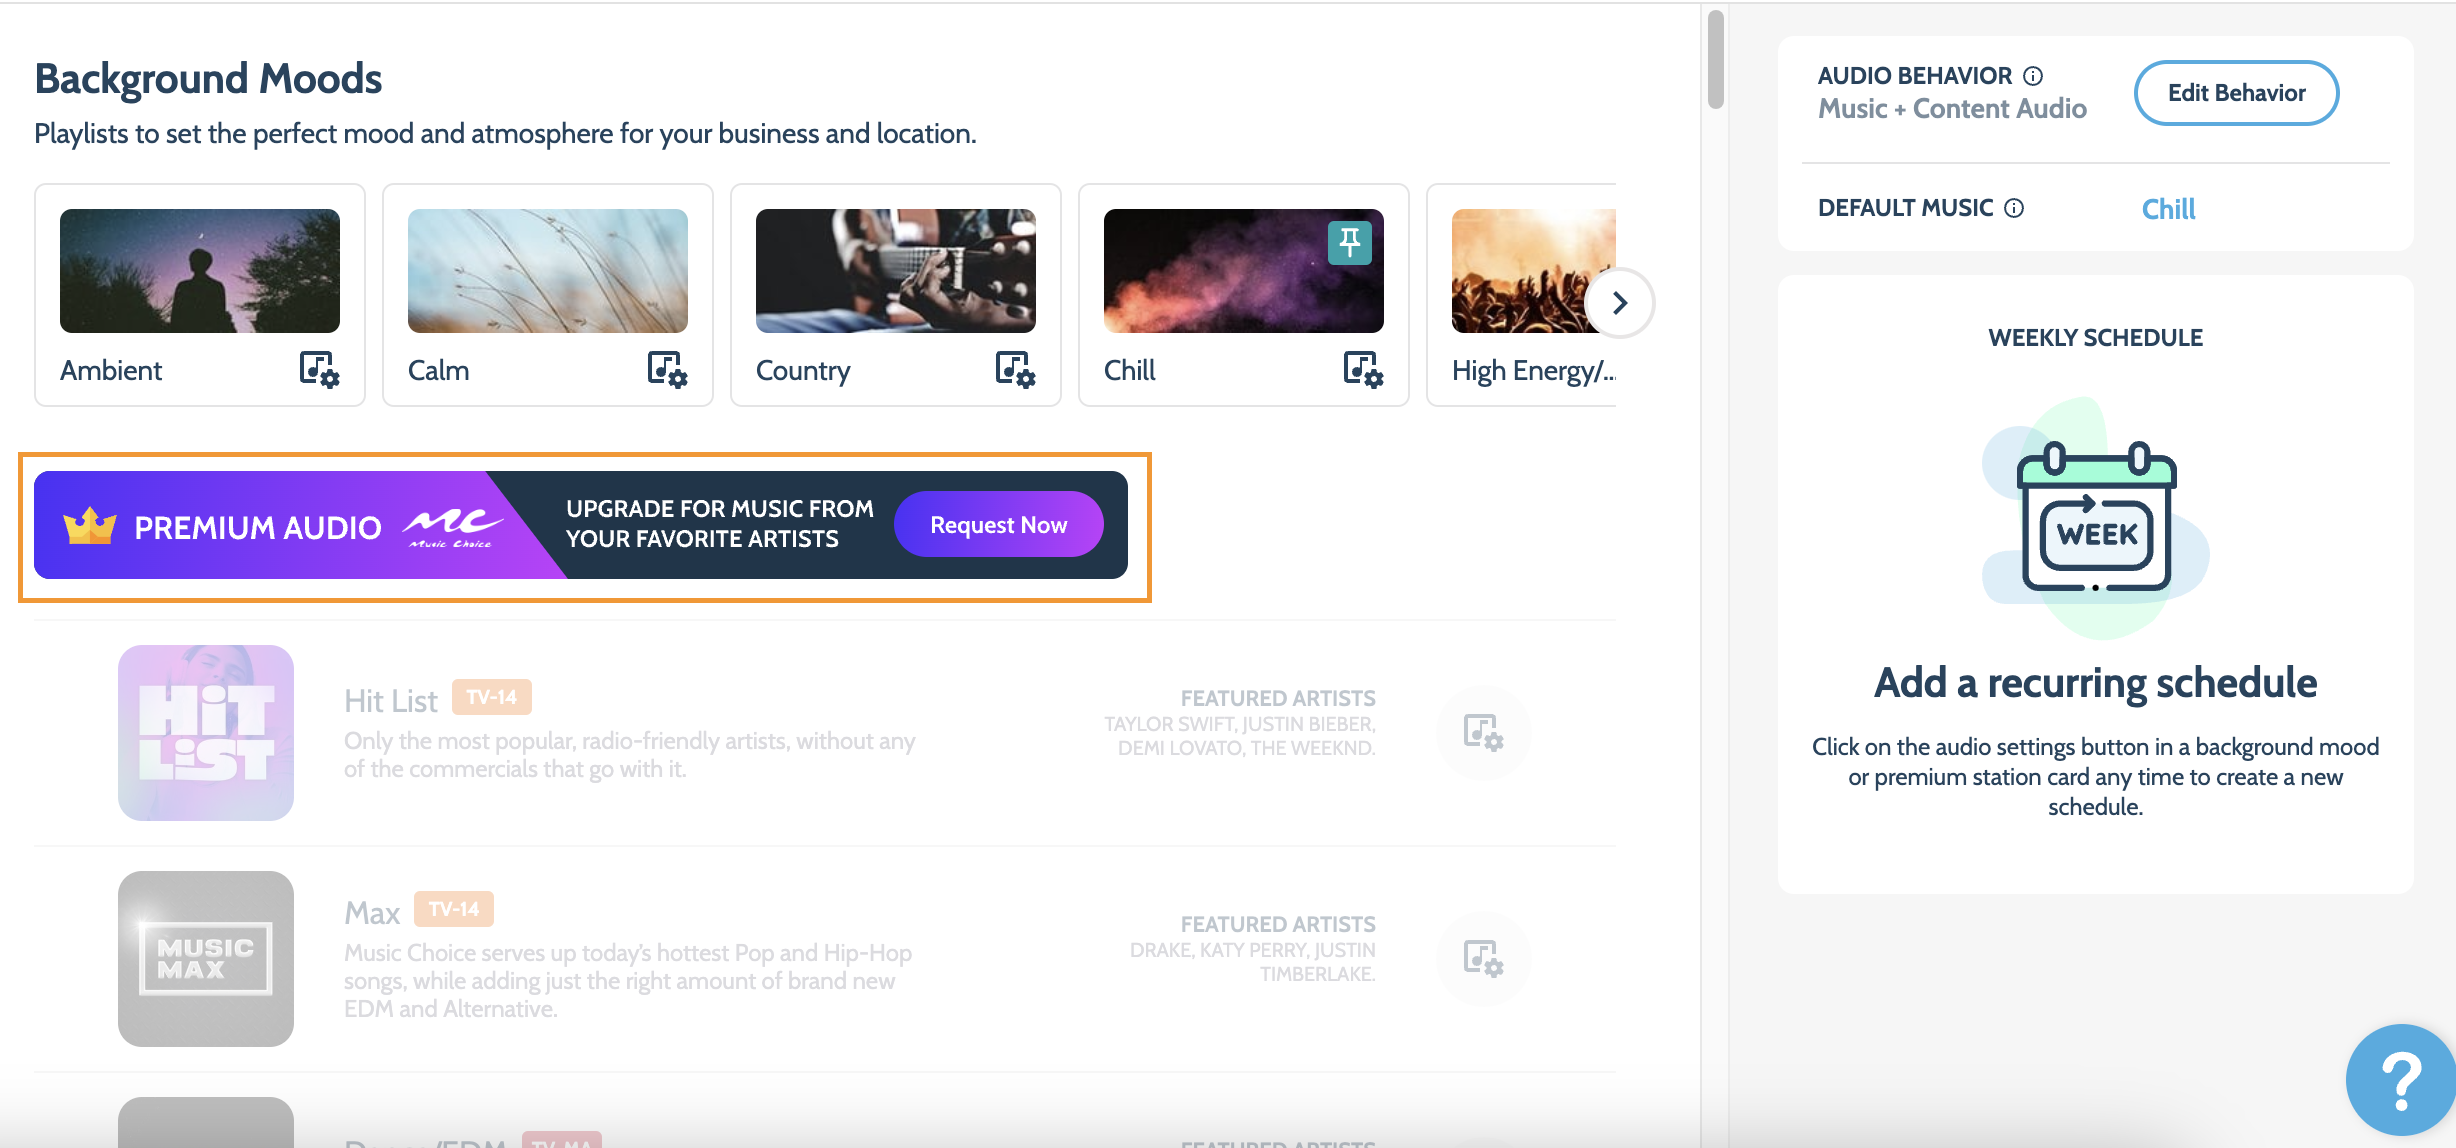Viewport: 2456px width, 1148px height.
Task: Click the Weekly Schedule heading
Action: tap(2096, 338)
